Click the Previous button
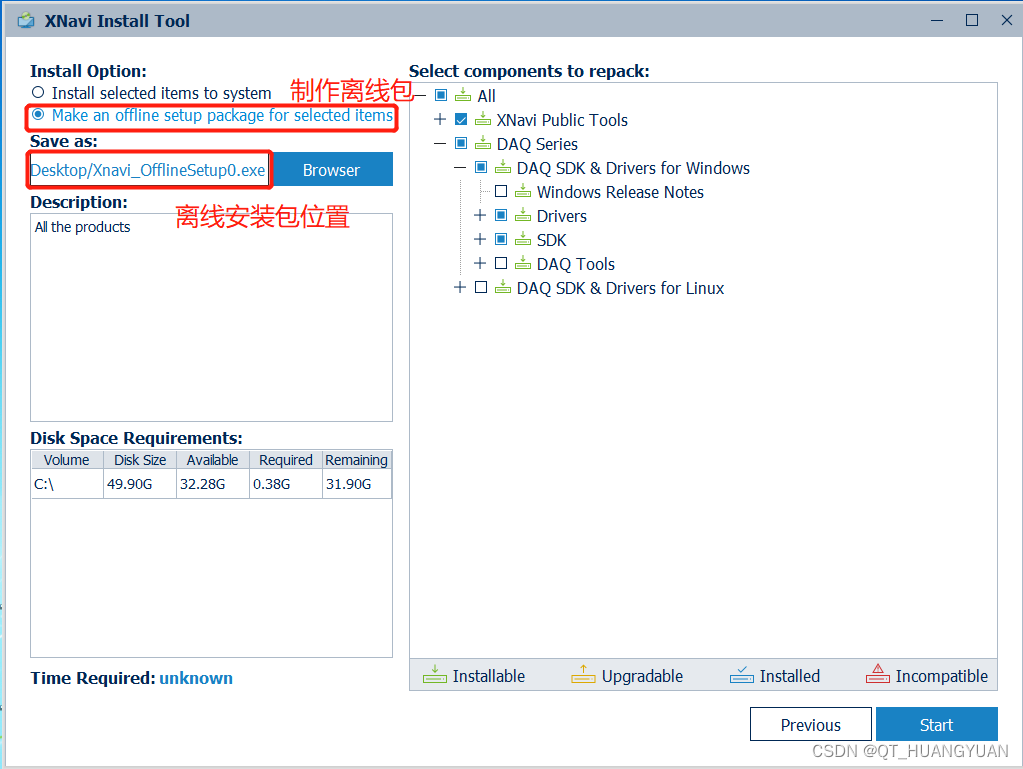Viewport: 1023px width, 769px height. click(x=810, y=725)
